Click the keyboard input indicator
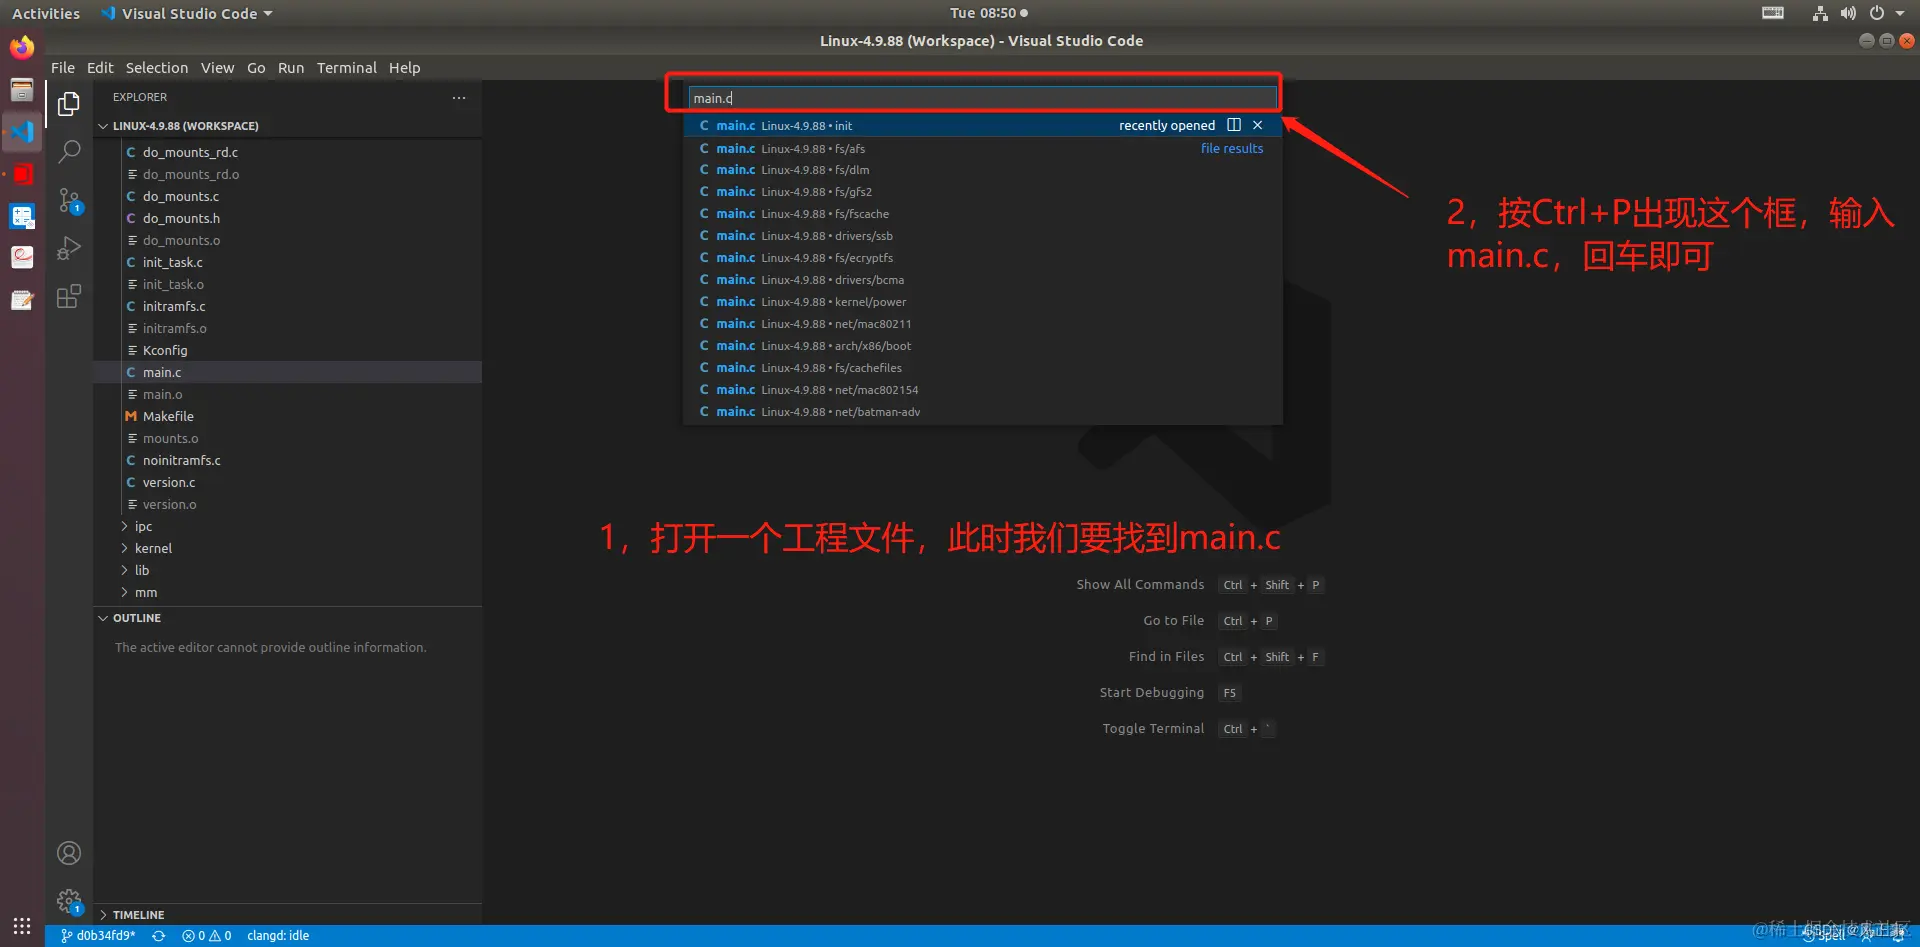This screenshot has height=947, width=1920. pos(1773,13)
